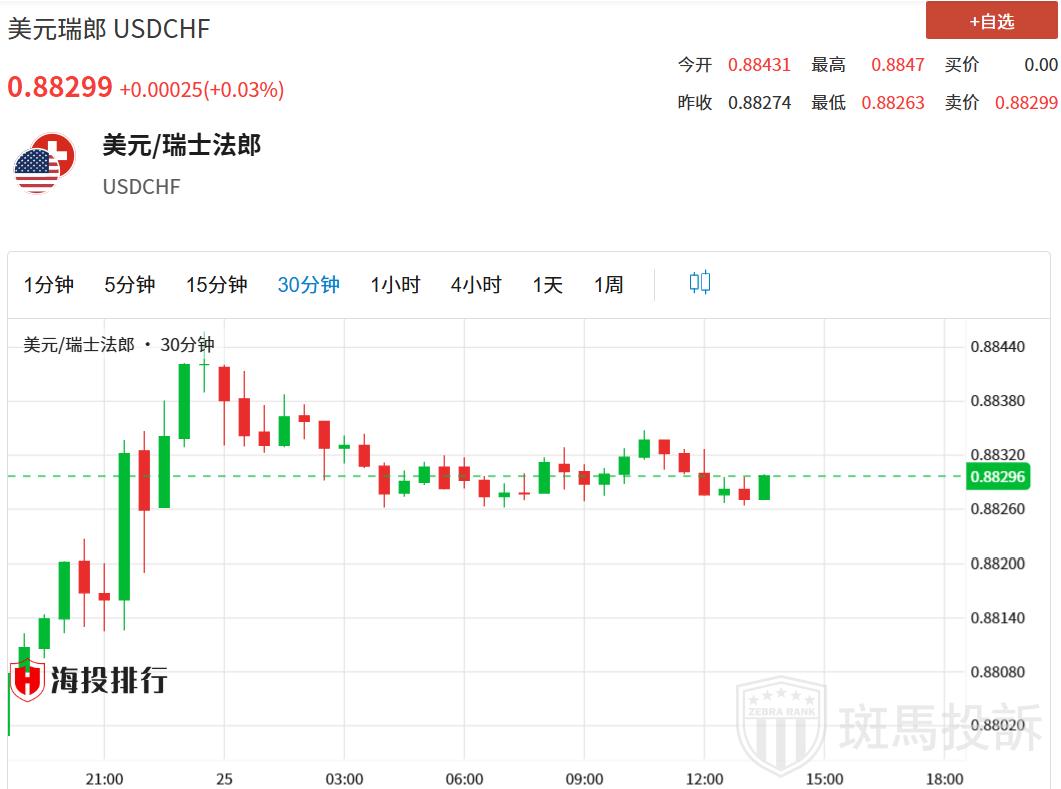Click the green 0.88296 current price label
The height and width of the screenshot is (789, 1061).
998,477
